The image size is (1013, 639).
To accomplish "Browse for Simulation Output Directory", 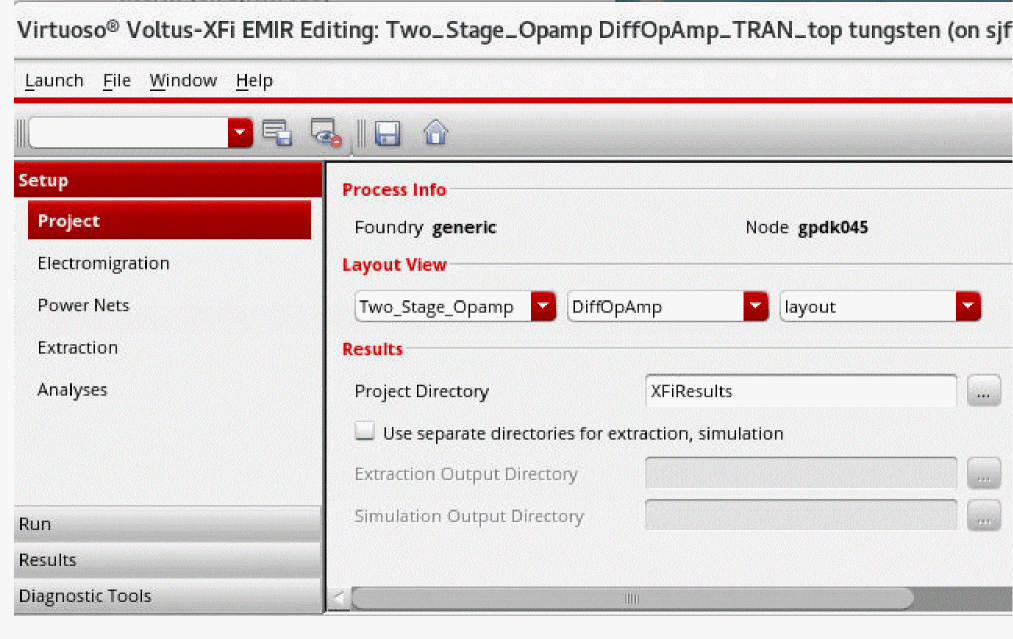I will click(x=983, y=515).
